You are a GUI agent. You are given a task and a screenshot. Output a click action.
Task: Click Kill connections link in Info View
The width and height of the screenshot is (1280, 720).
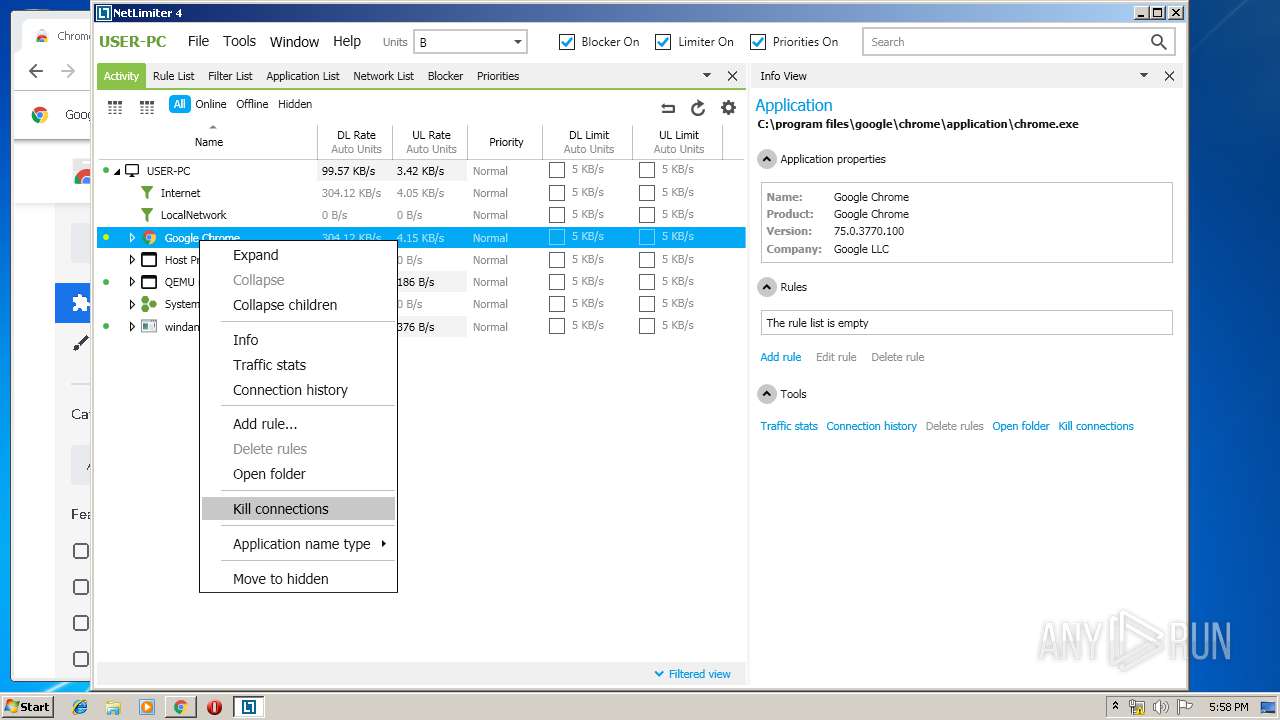(1096, 426)
